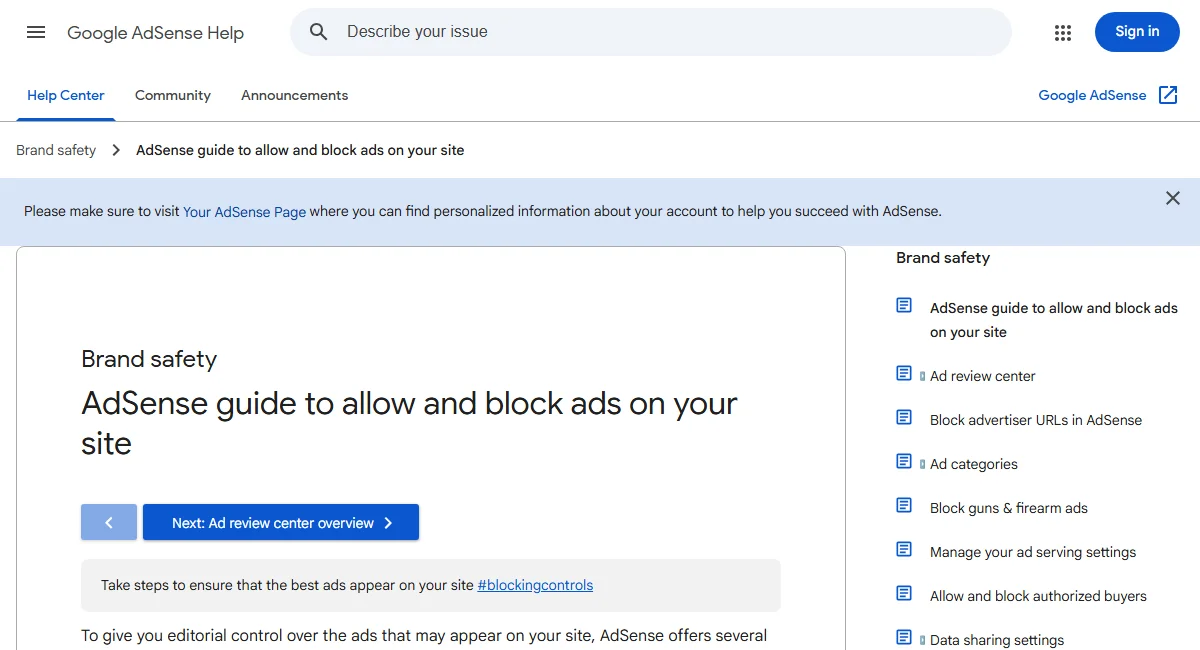The image size is (1200, 650).
Task: Click Next: Ad review center overview button
Action: tap(281, 522)
